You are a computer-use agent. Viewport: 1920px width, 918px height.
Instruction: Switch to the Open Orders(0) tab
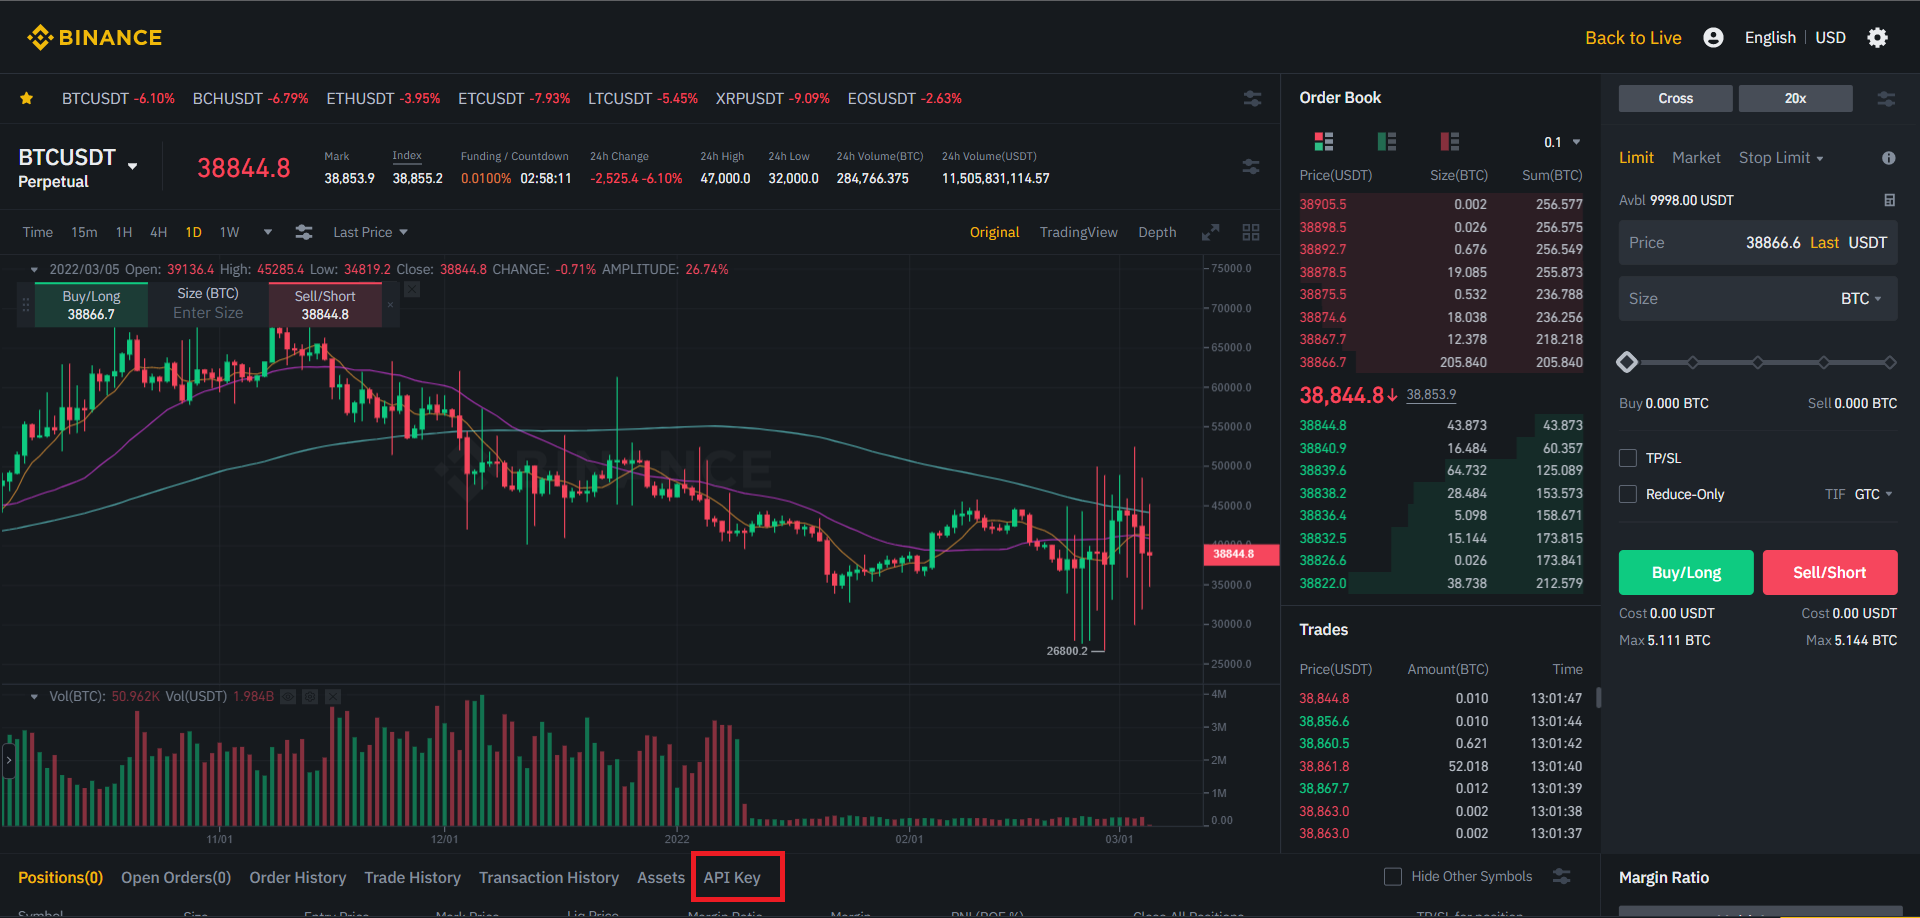click(x=176, y=877)
